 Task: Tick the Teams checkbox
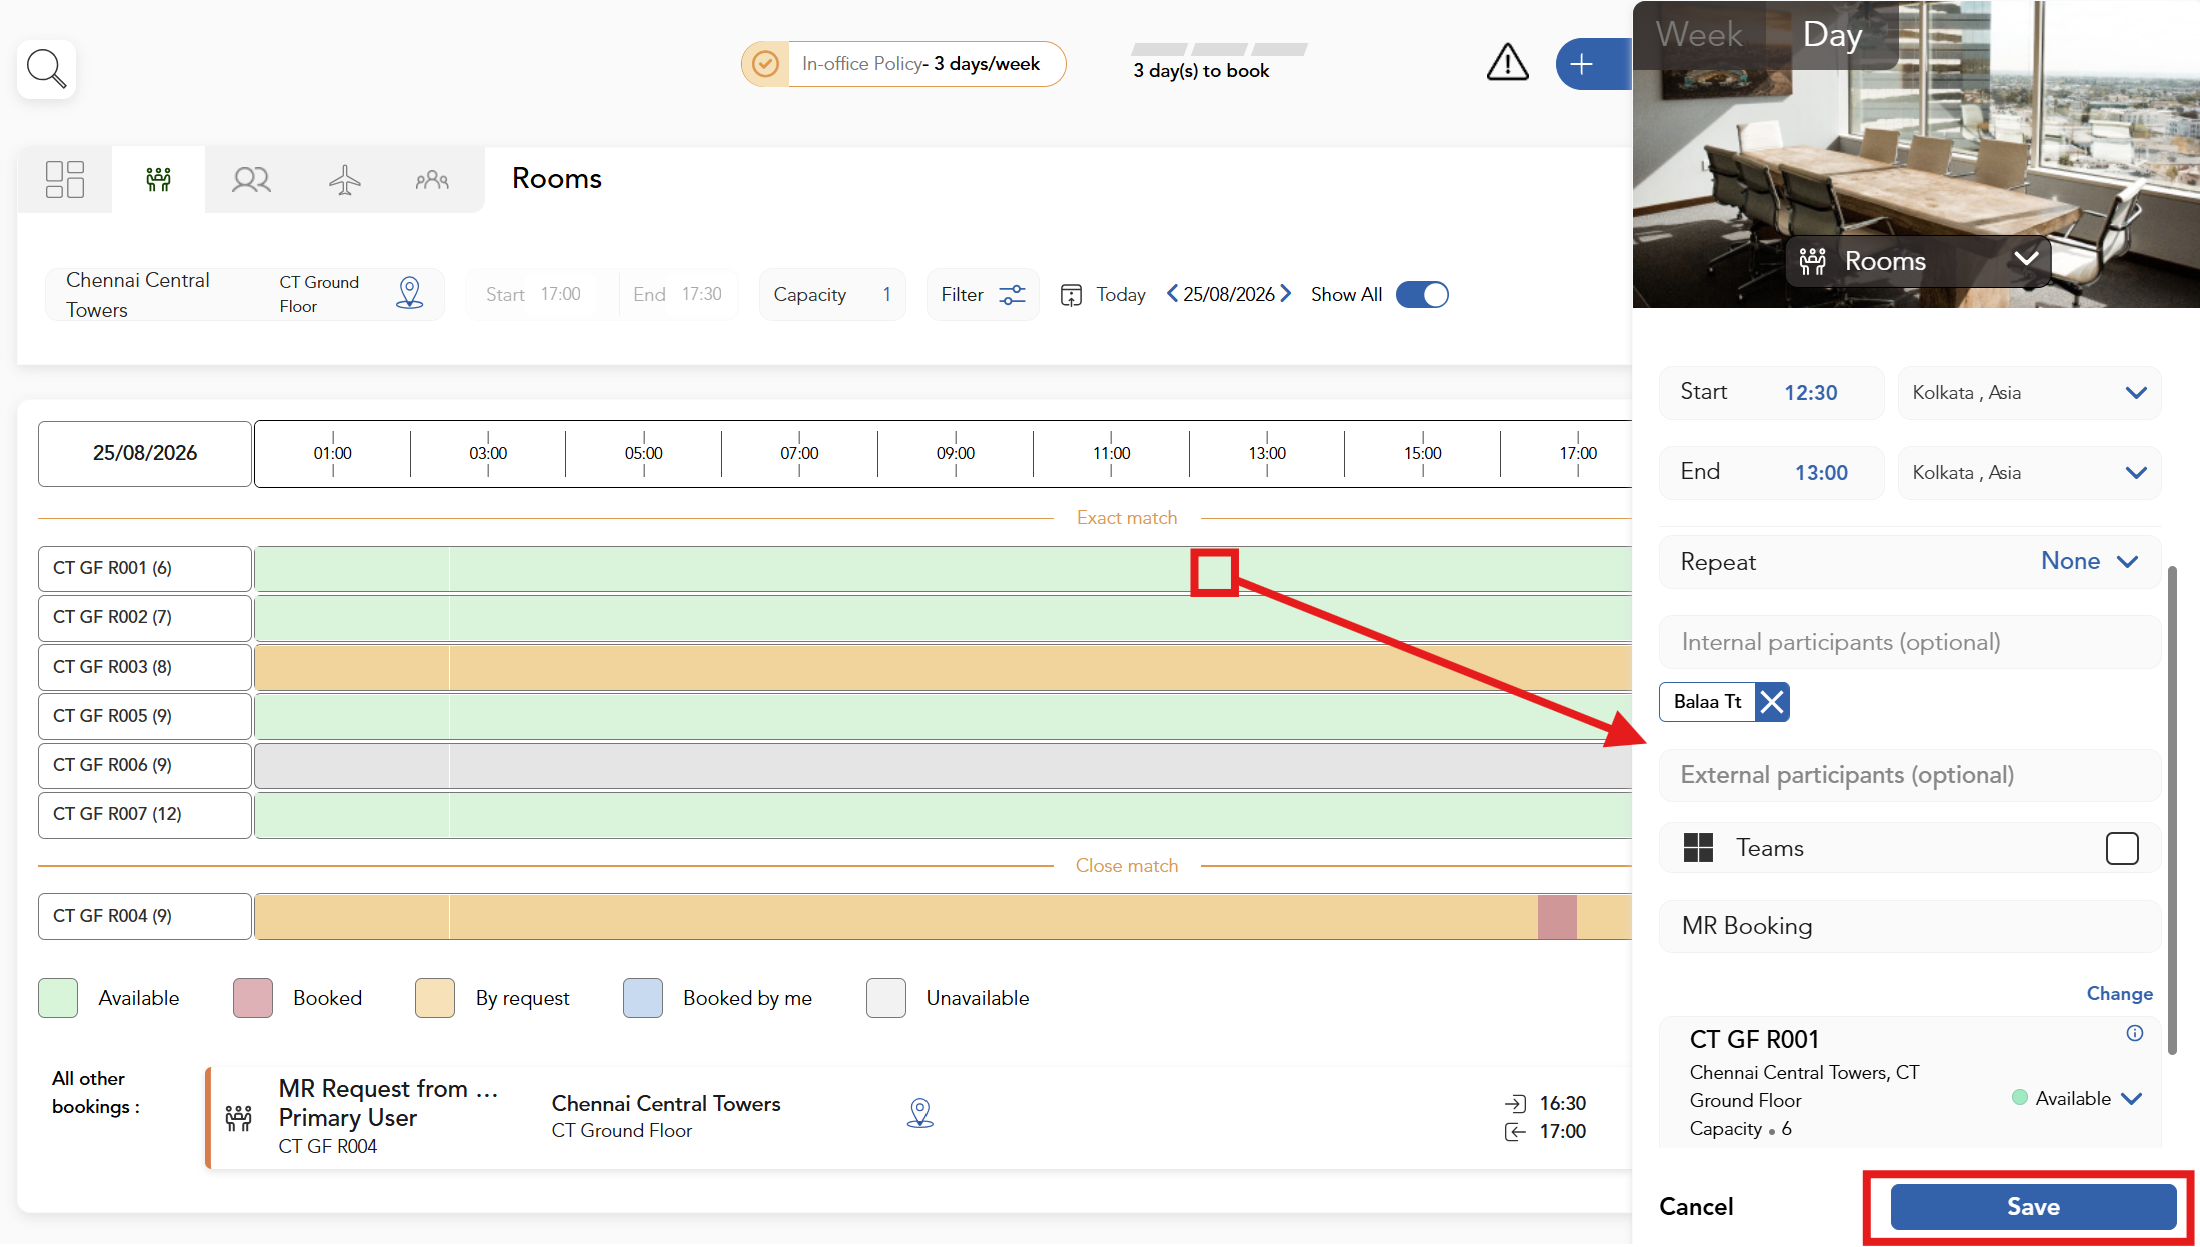click(x=2122, y=848)
